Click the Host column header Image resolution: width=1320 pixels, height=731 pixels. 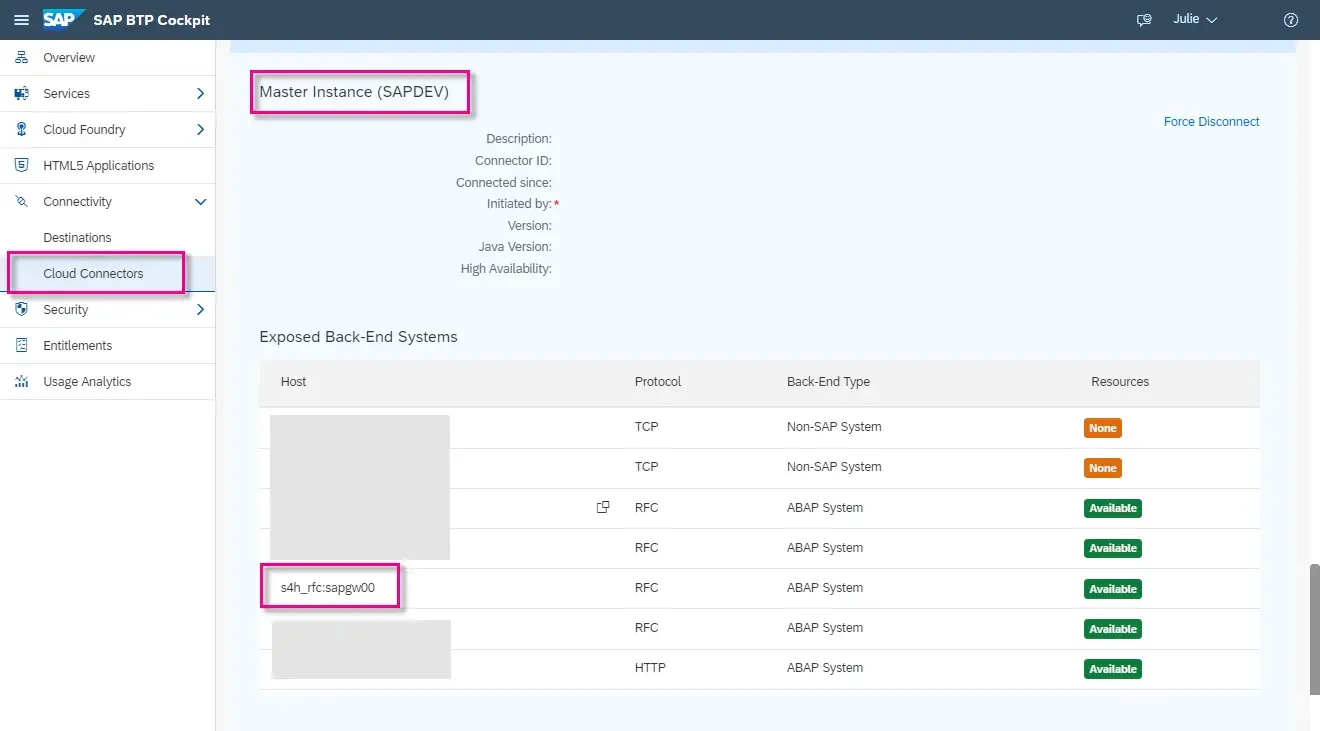pos(293,382)
